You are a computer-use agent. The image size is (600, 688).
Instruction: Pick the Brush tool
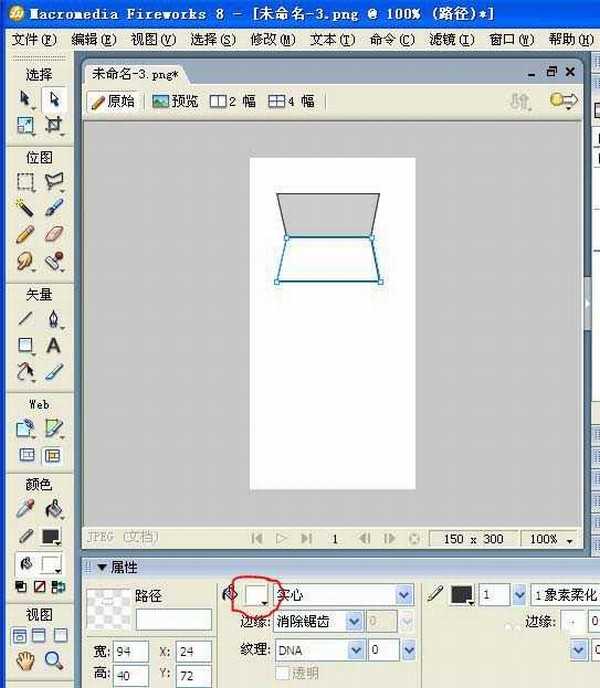point(54,208)
